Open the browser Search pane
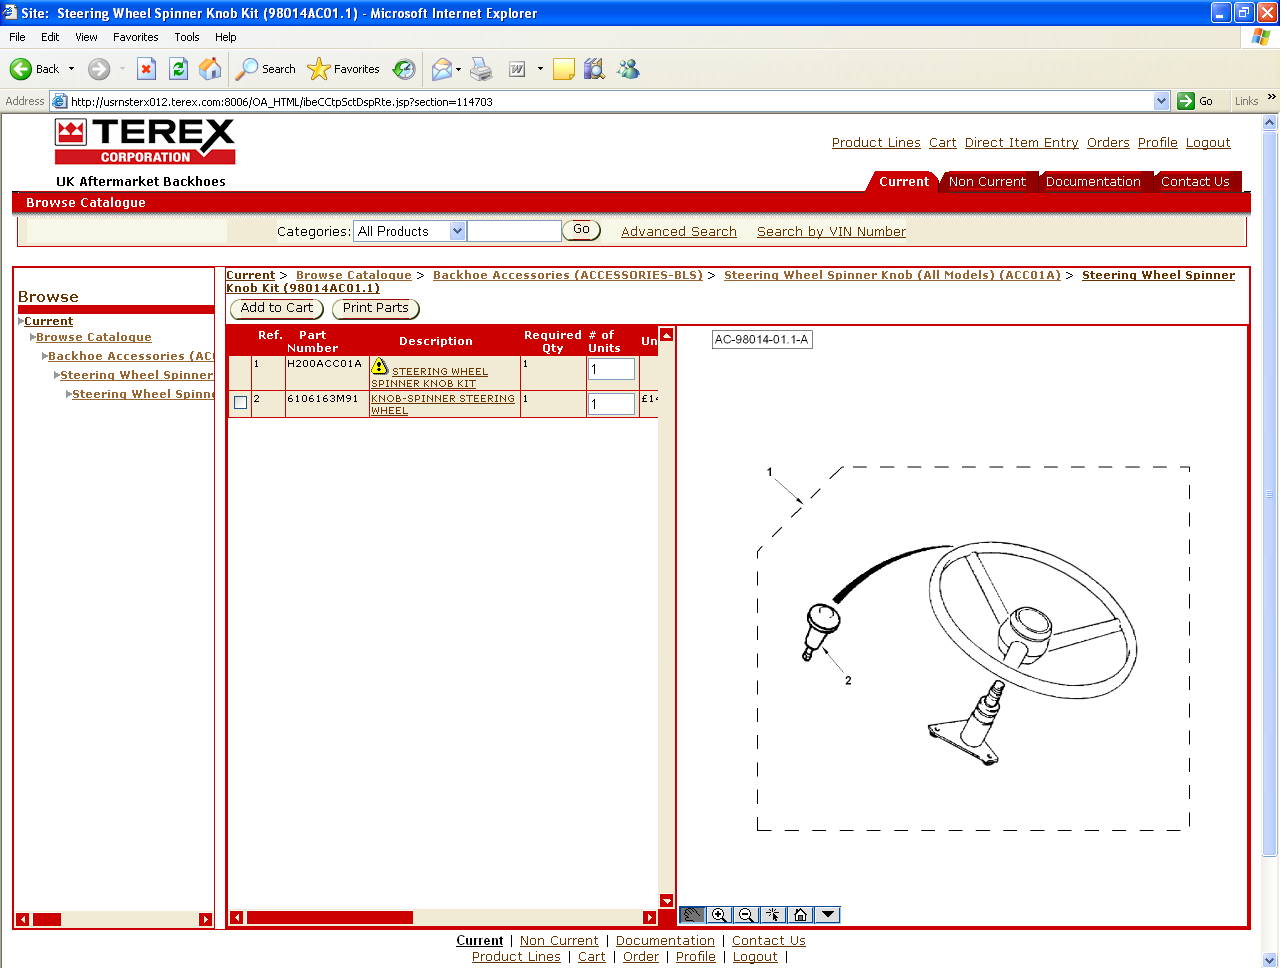Screen dimensions: 1287x968 [266, 69]
